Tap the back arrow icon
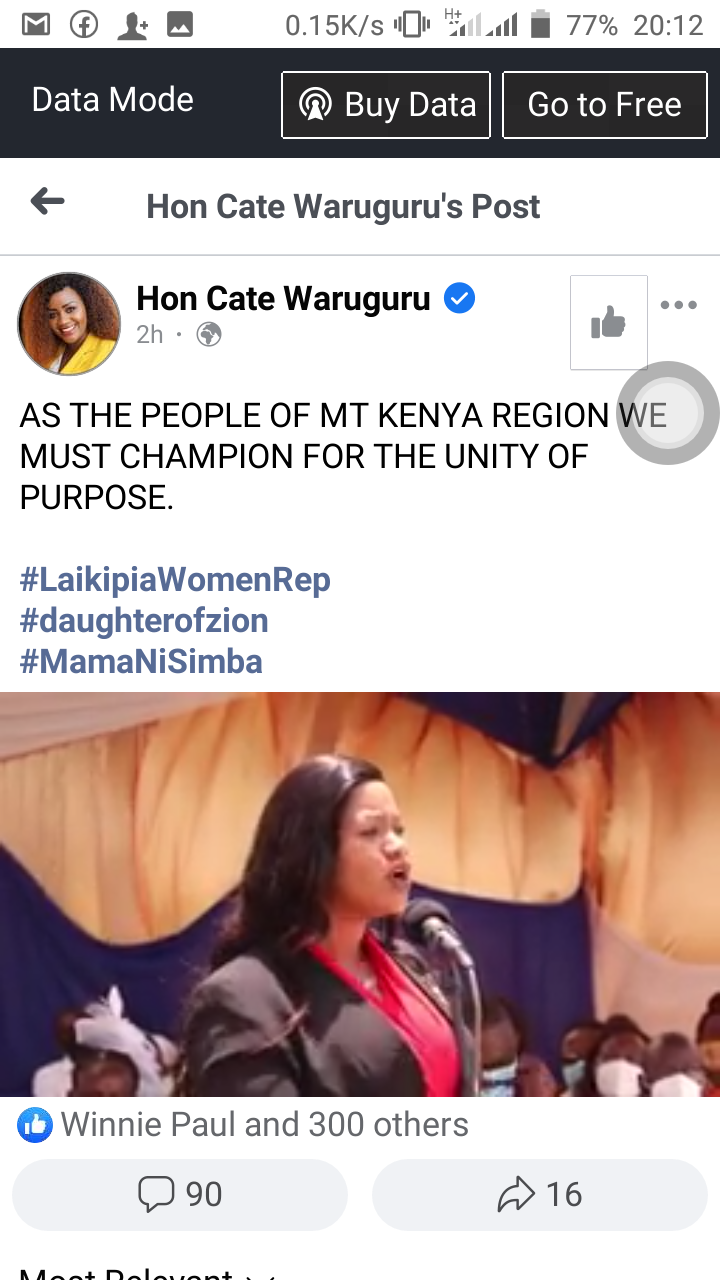The image size is (720, 1280). point(47,203)
